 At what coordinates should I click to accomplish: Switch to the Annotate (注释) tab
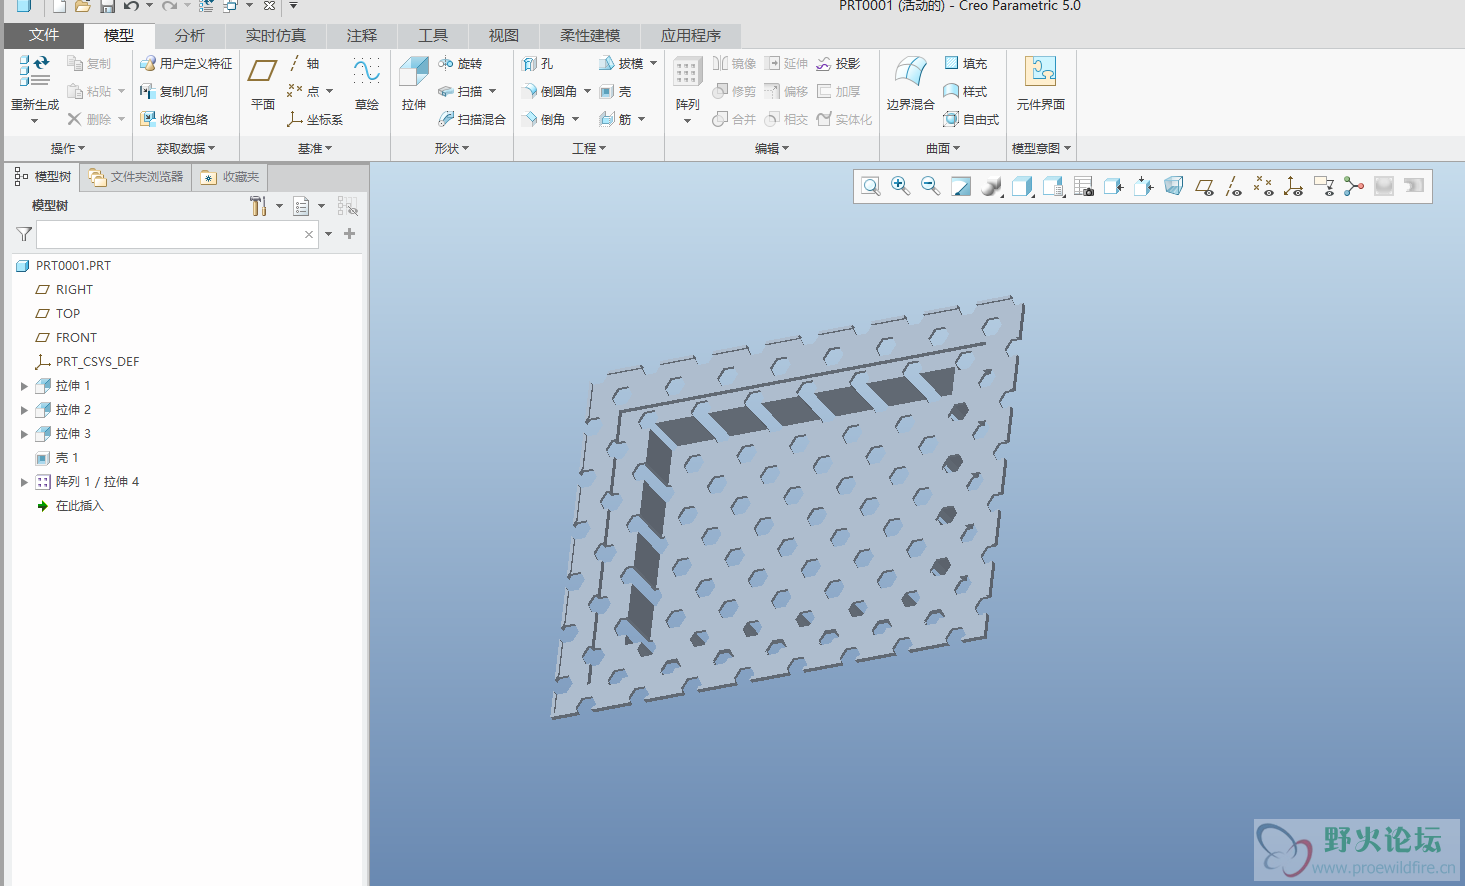[362, 35]
